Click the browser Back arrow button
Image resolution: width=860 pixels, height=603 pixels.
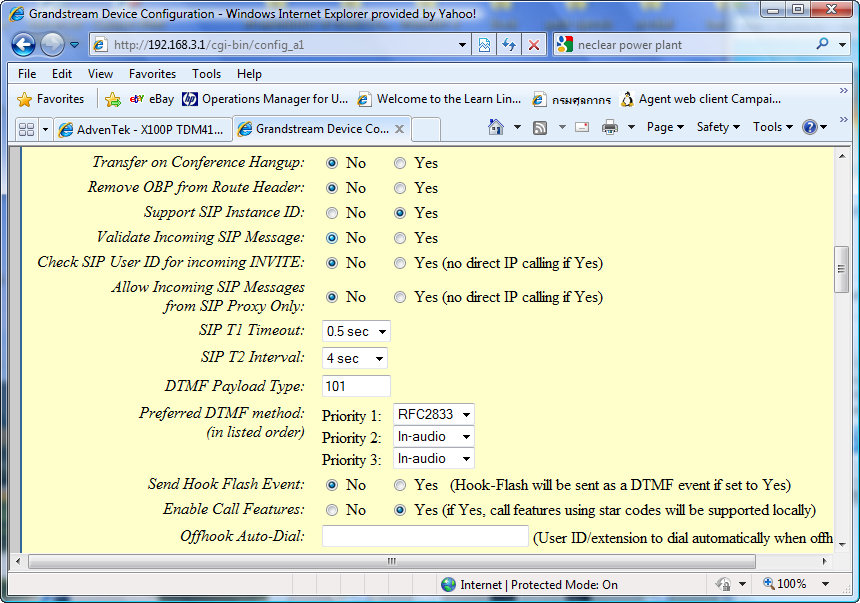pyautogui.click(x=24, y=44)
